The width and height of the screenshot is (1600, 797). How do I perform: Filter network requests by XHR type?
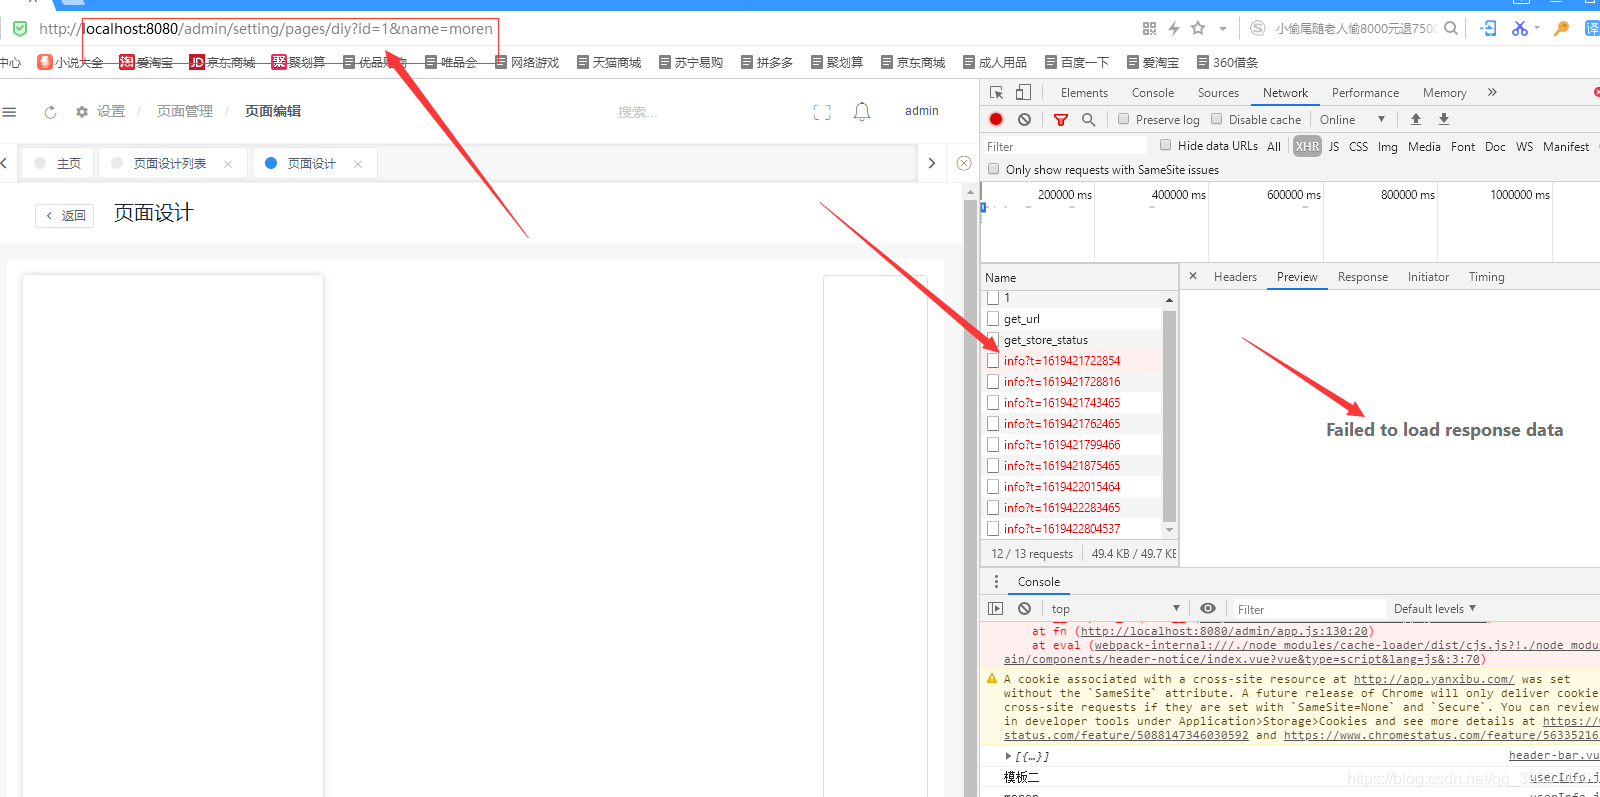tap(1307, 146)
